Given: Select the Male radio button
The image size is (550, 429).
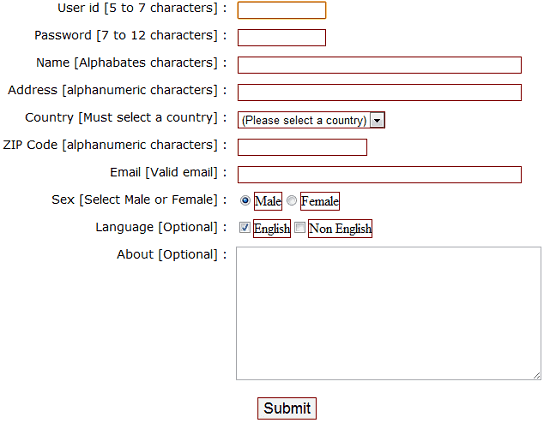Looking at the screenshot, I should coord(245,201).
